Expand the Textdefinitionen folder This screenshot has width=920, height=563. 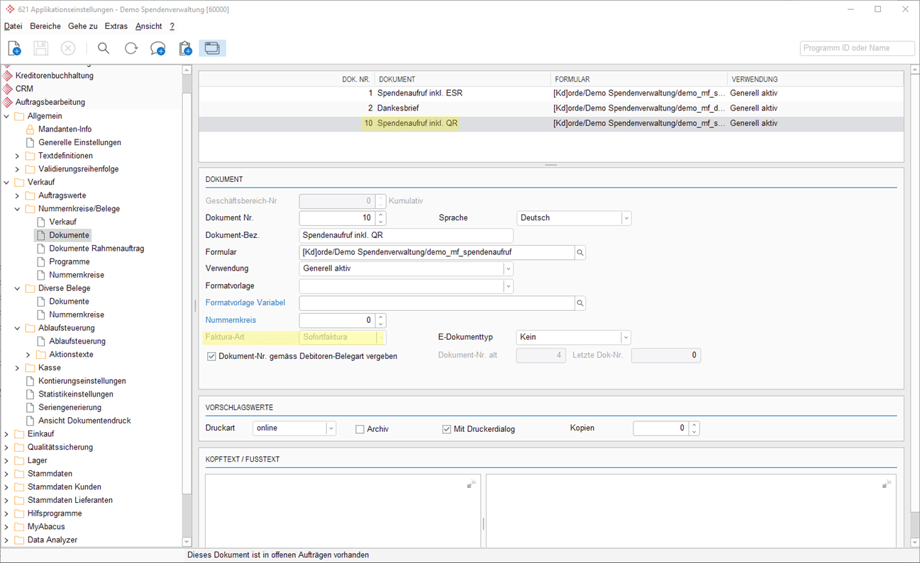pyautogui.click(x=17, y=156)
